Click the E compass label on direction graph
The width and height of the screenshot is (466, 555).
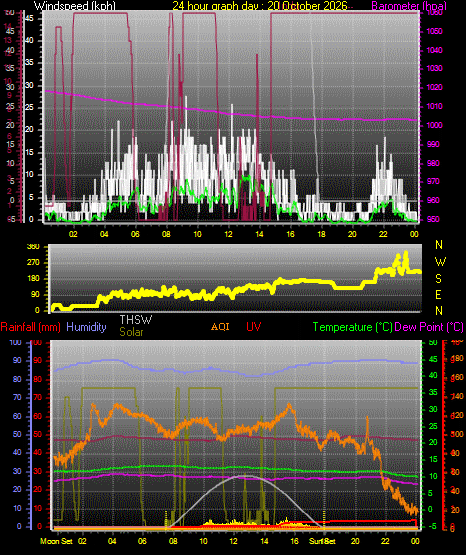438,294
